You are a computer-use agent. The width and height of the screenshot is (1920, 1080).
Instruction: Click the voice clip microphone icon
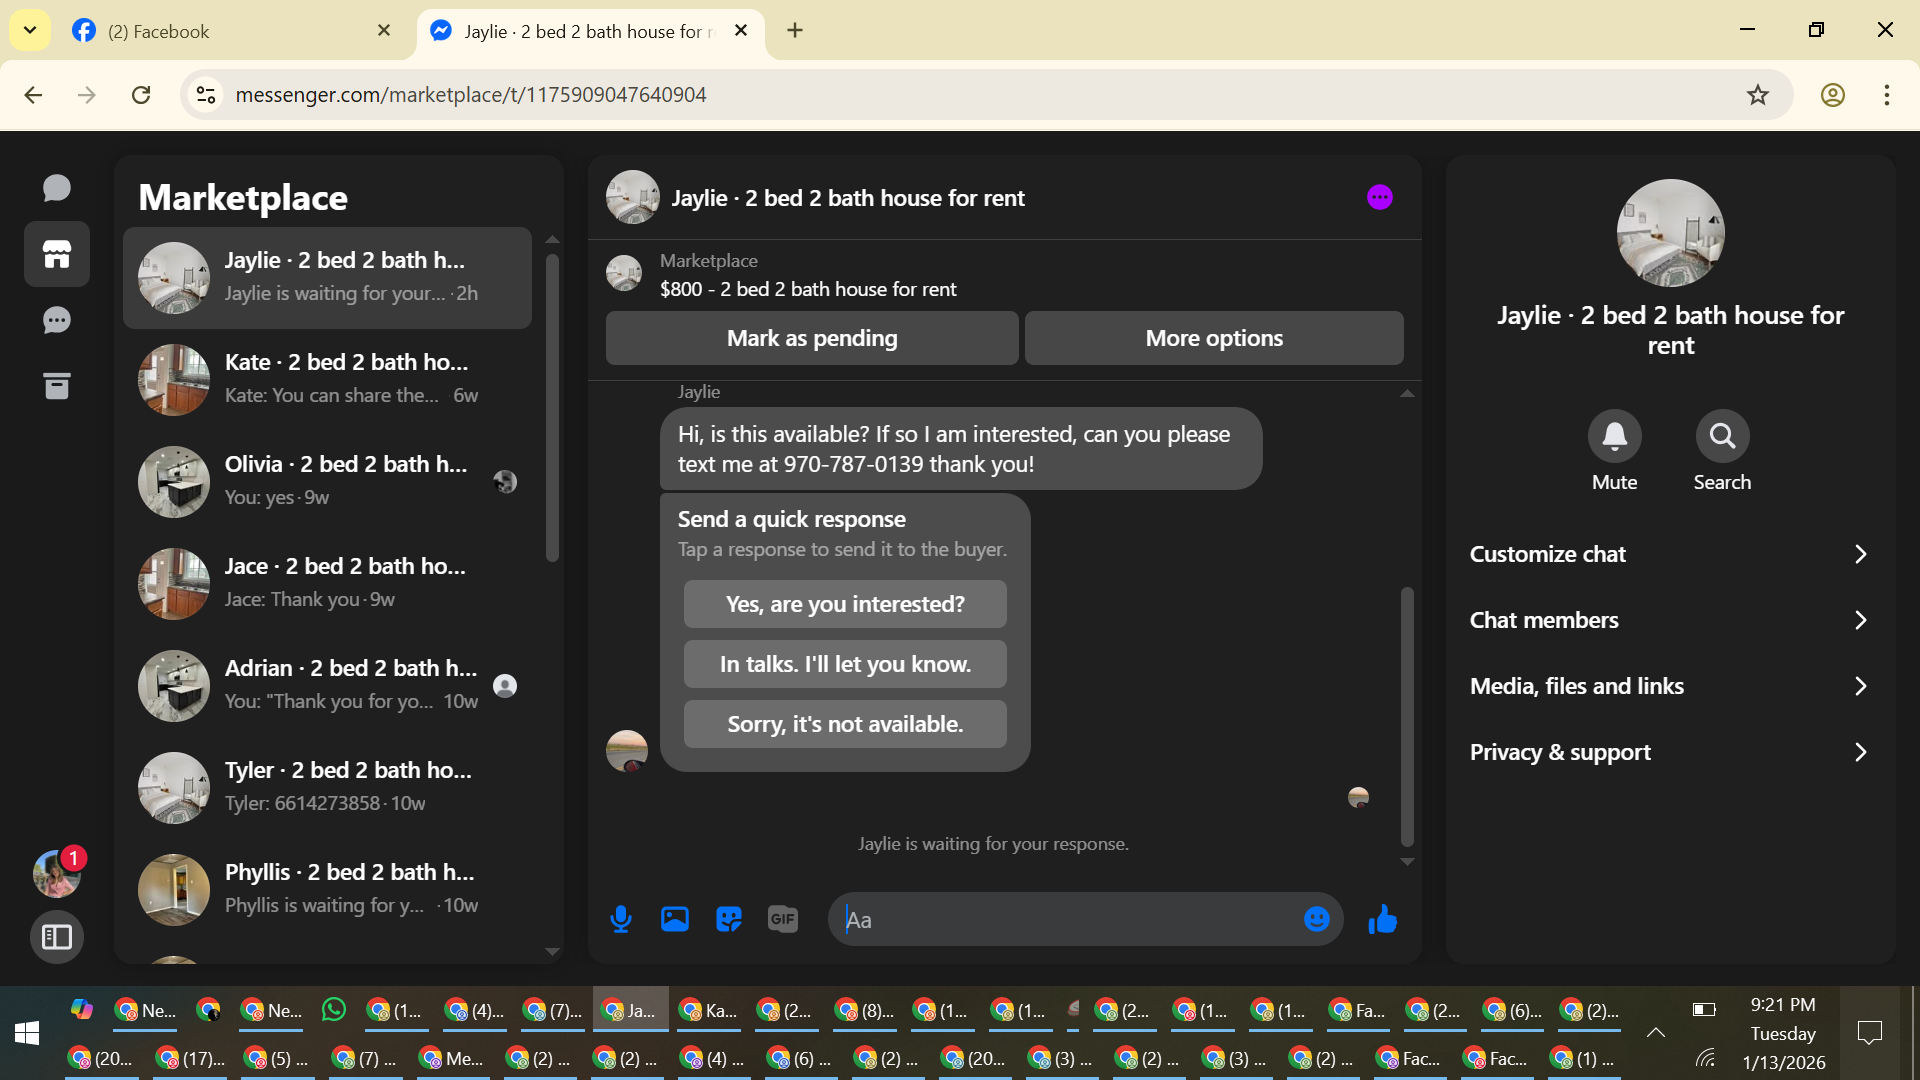[620, 919]
